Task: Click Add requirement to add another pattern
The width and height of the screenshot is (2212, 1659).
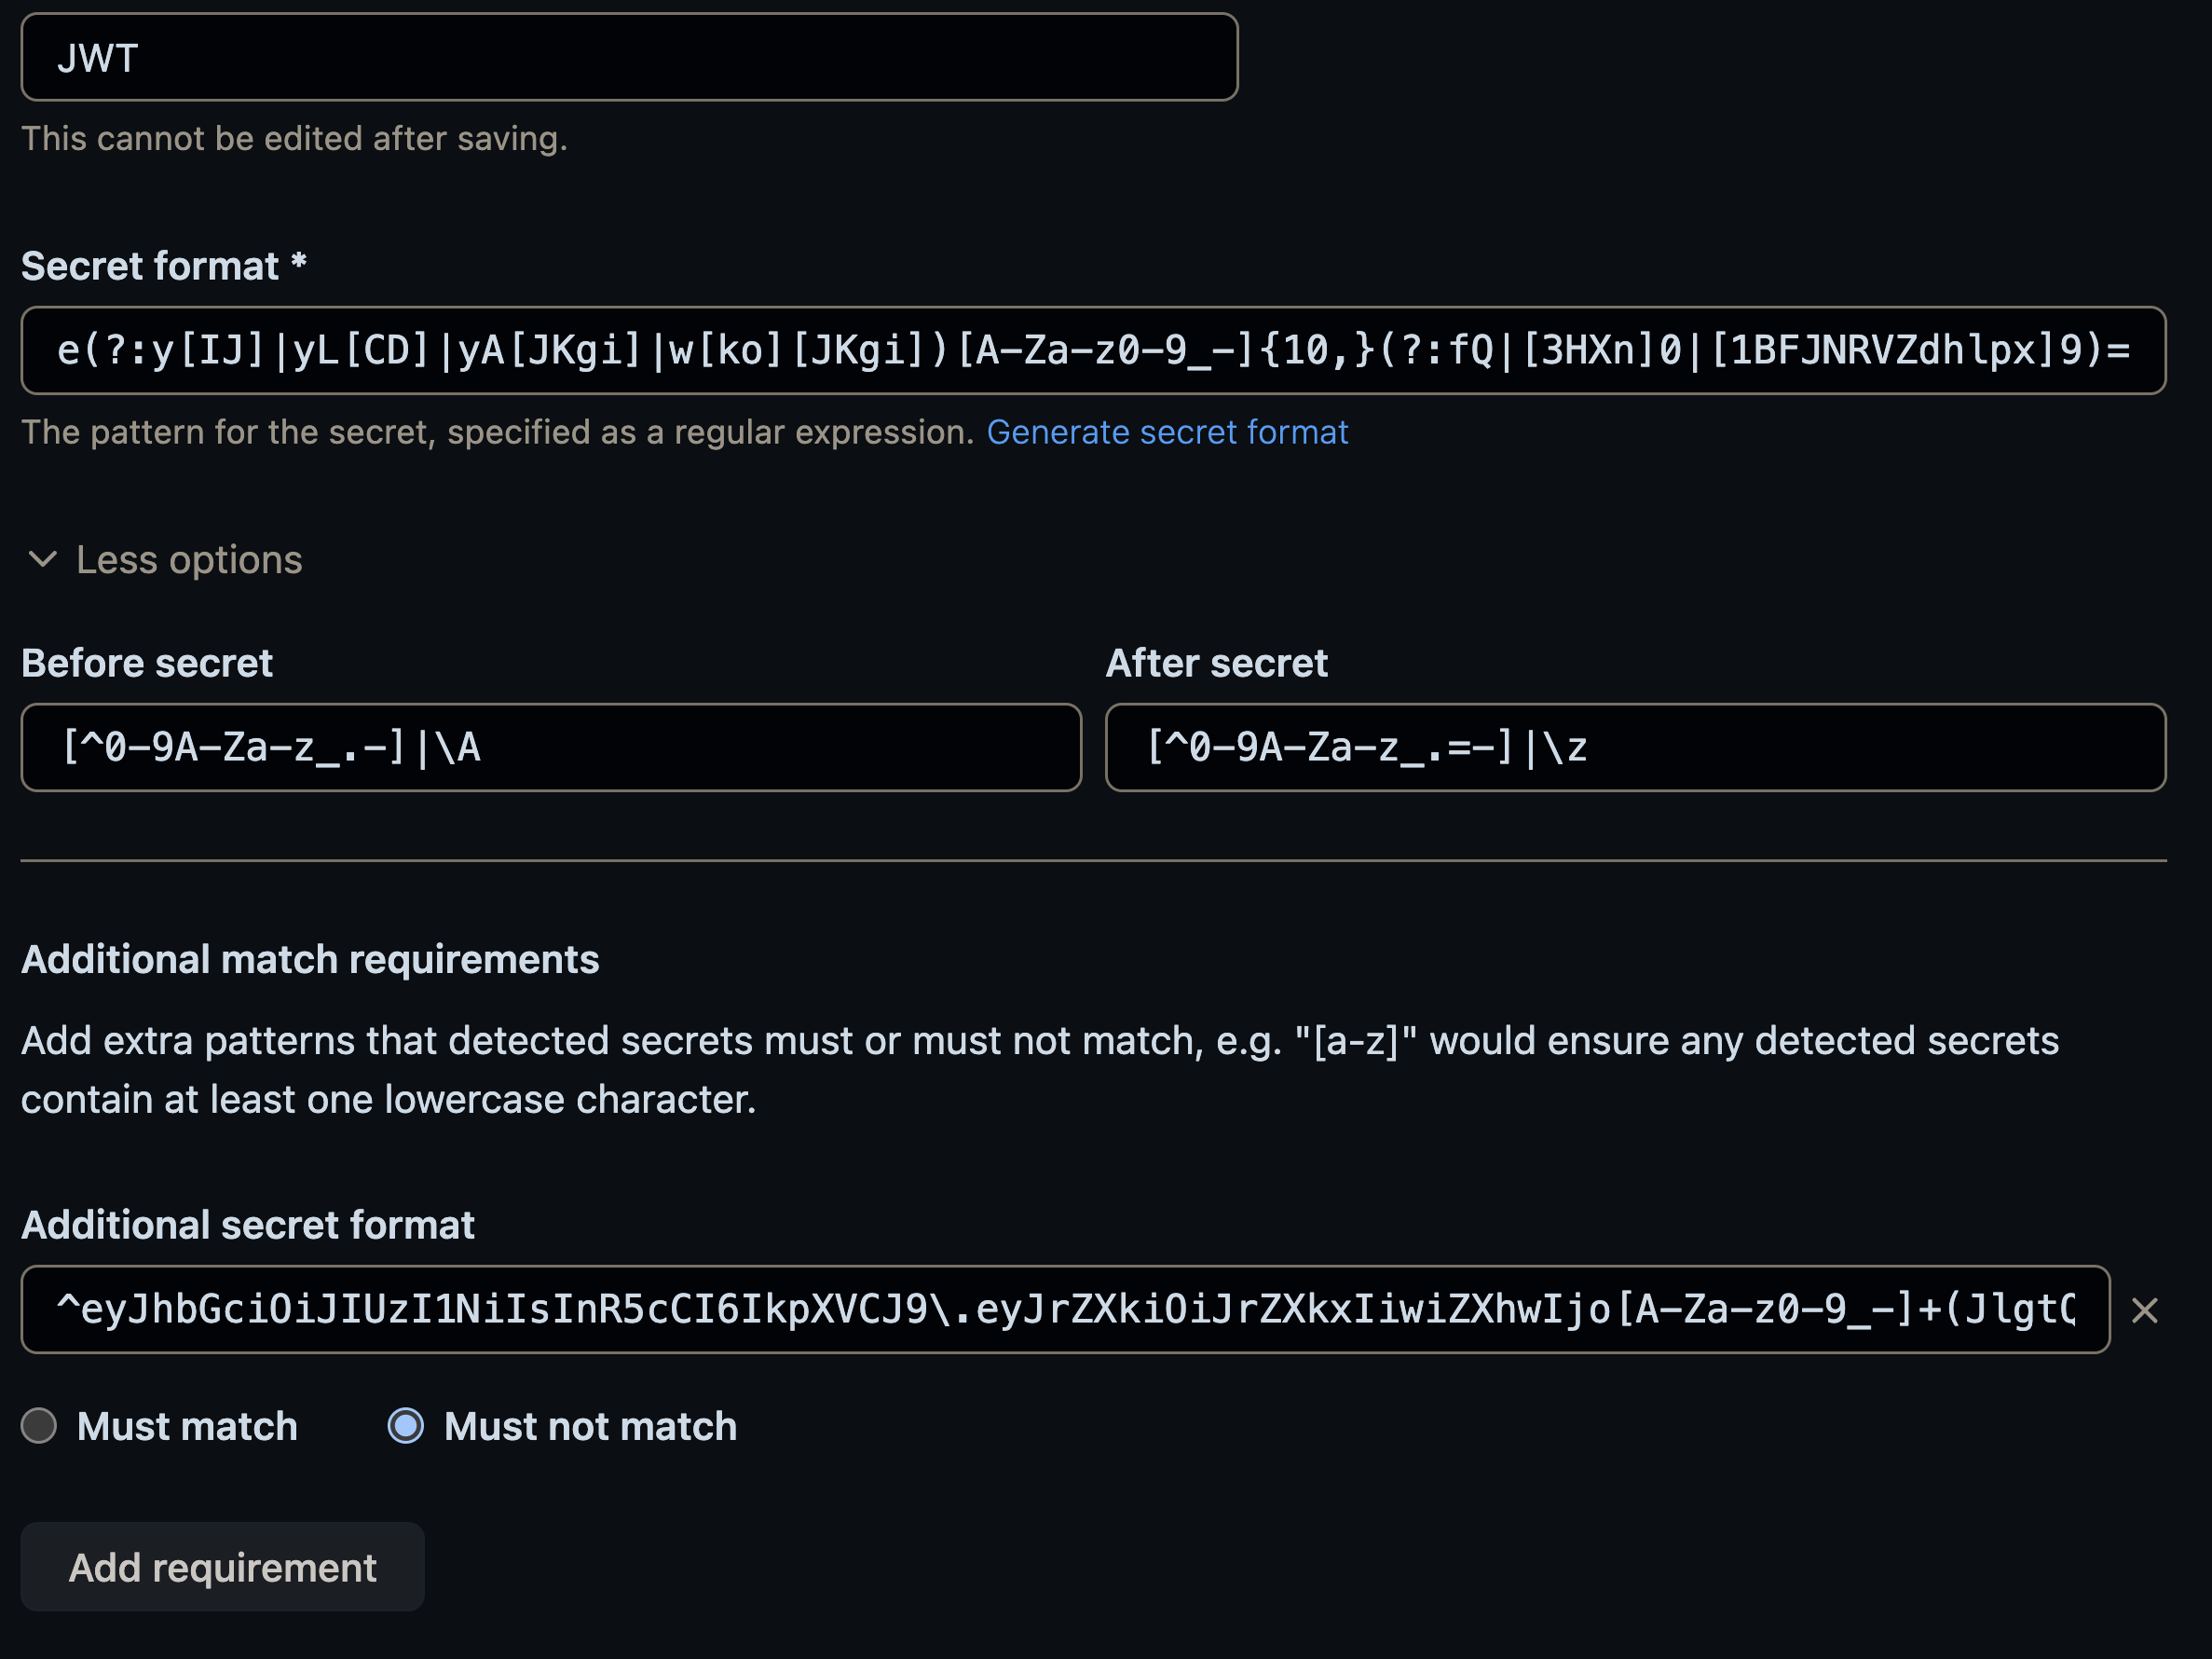Action: click(x=222, y=1567)
